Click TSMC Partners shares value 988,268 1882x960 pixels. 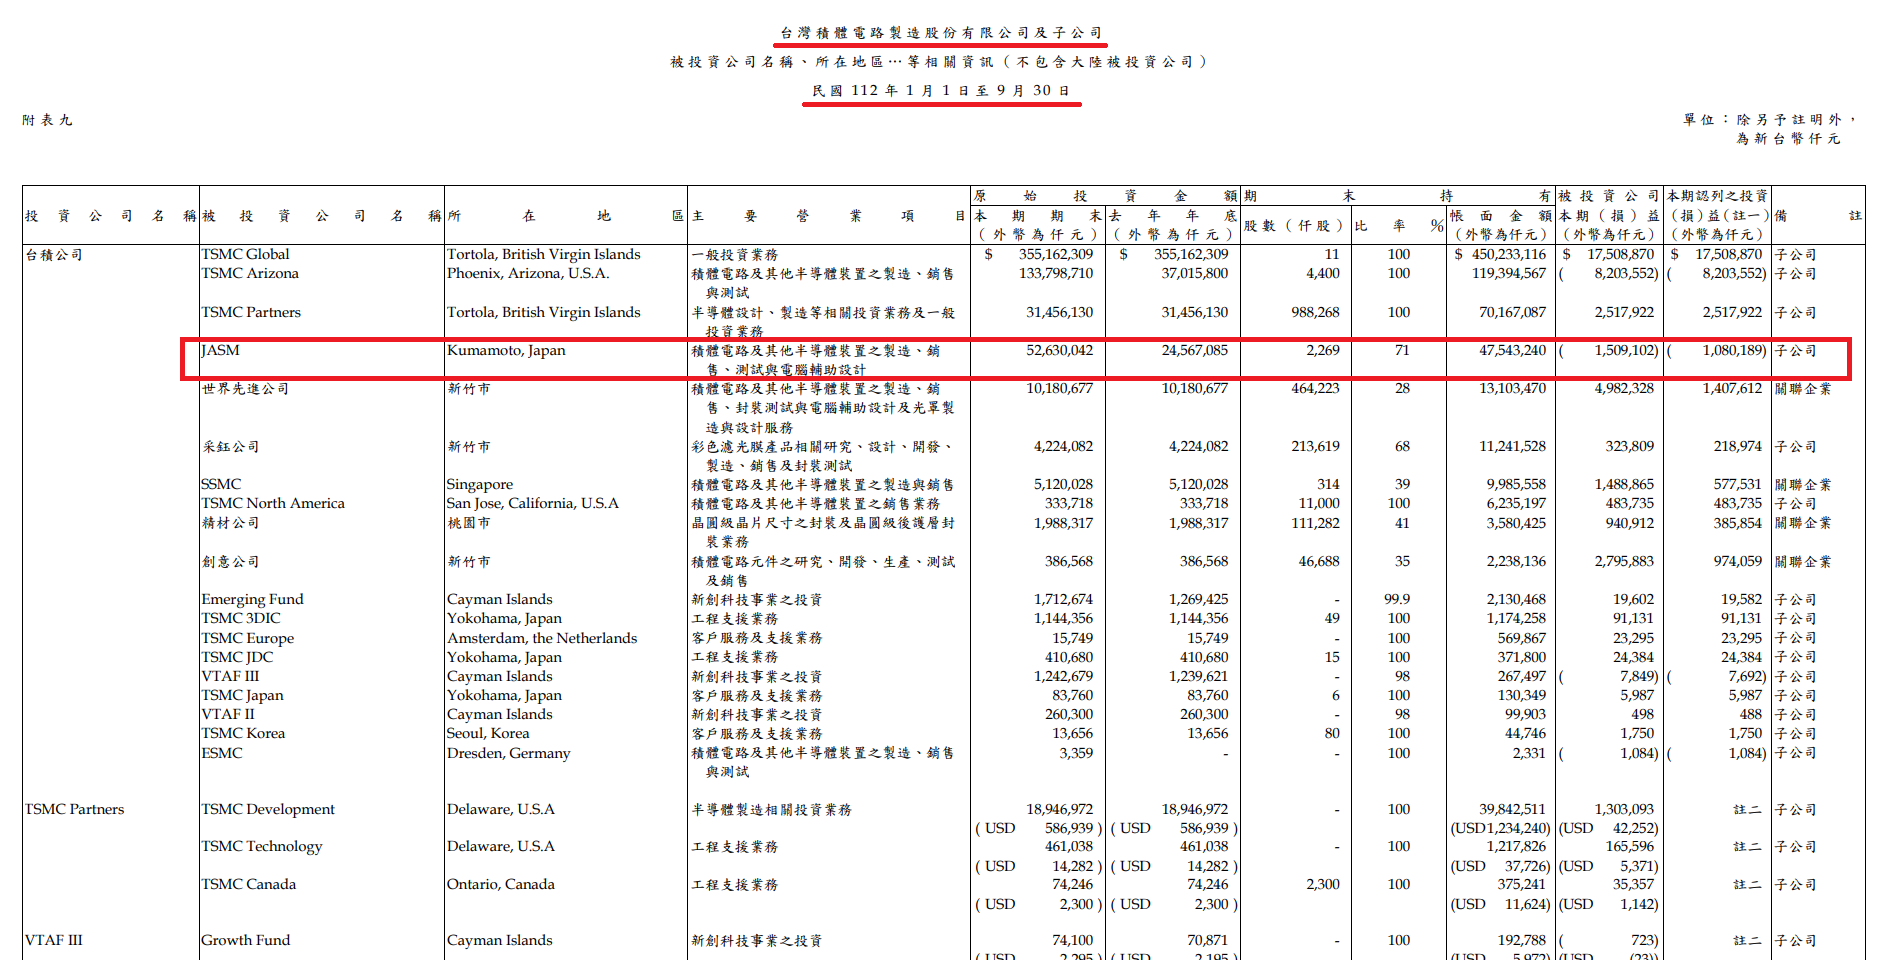click(x=1315, y=312)
